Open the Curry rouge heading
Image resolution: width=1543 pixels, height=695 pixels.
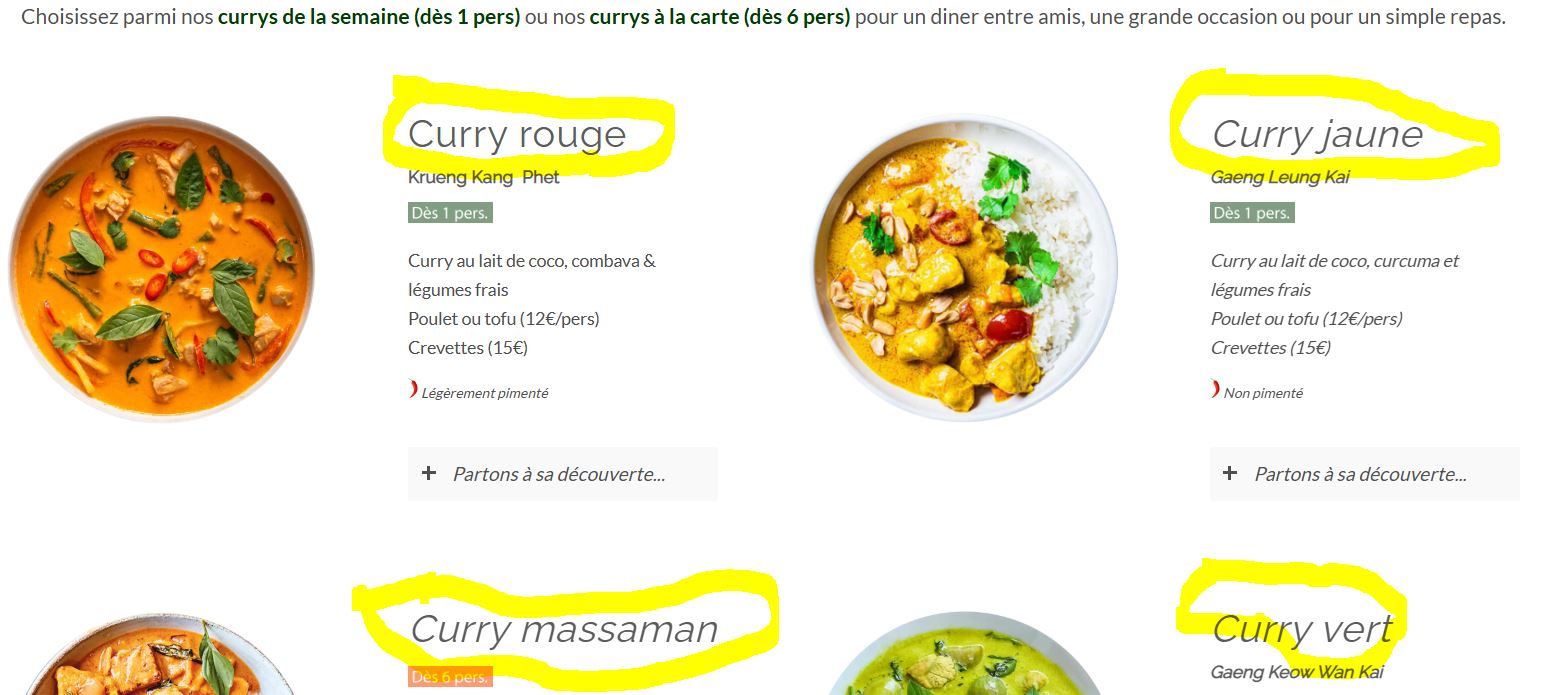[517, 134]
